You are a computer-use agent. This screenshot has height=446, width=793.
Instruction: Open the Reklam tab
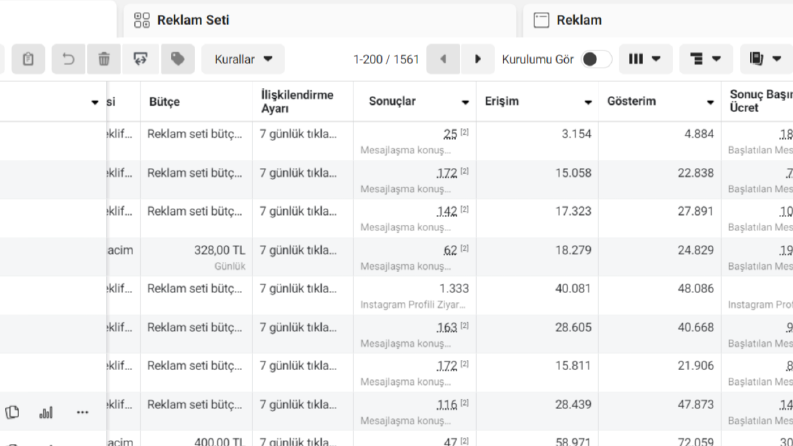pyautogui.click(x=657, y=20)
